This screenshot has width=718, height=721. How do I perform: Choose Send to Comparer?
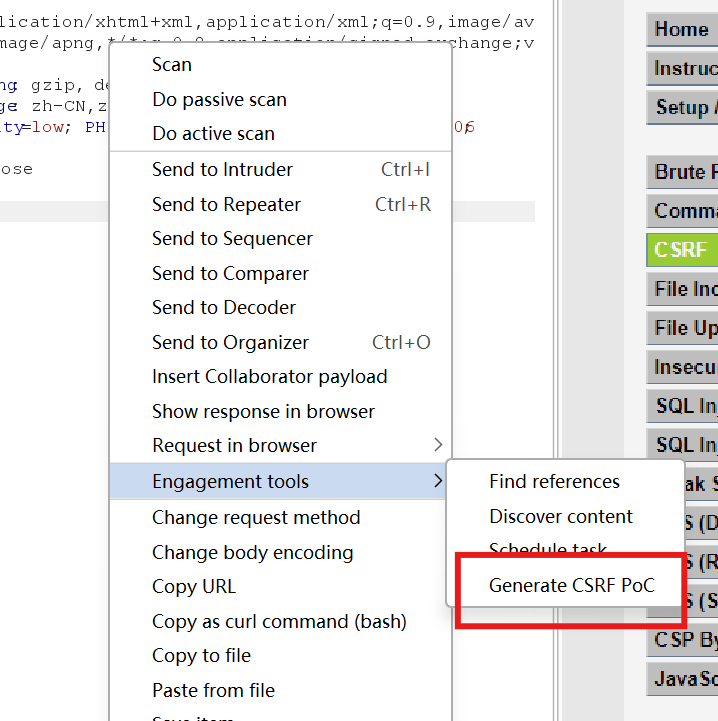pyautogui.click(x=230, y=274)
